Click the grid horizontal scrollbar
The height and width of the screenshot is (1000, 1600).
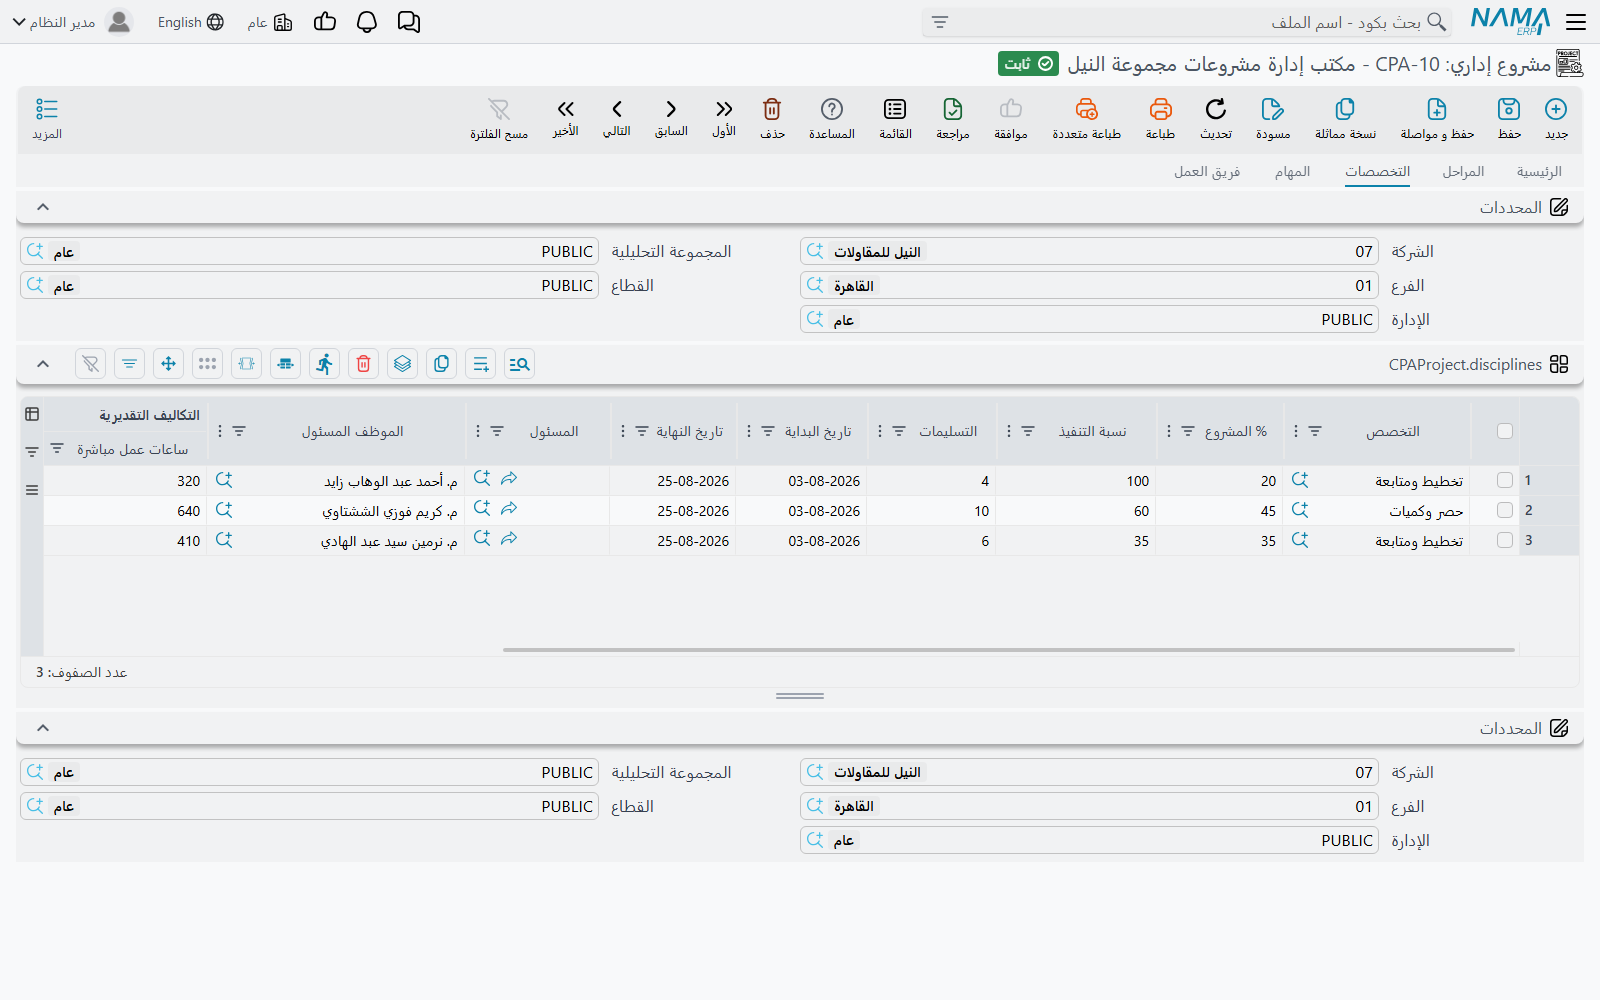click(1009, 650)
